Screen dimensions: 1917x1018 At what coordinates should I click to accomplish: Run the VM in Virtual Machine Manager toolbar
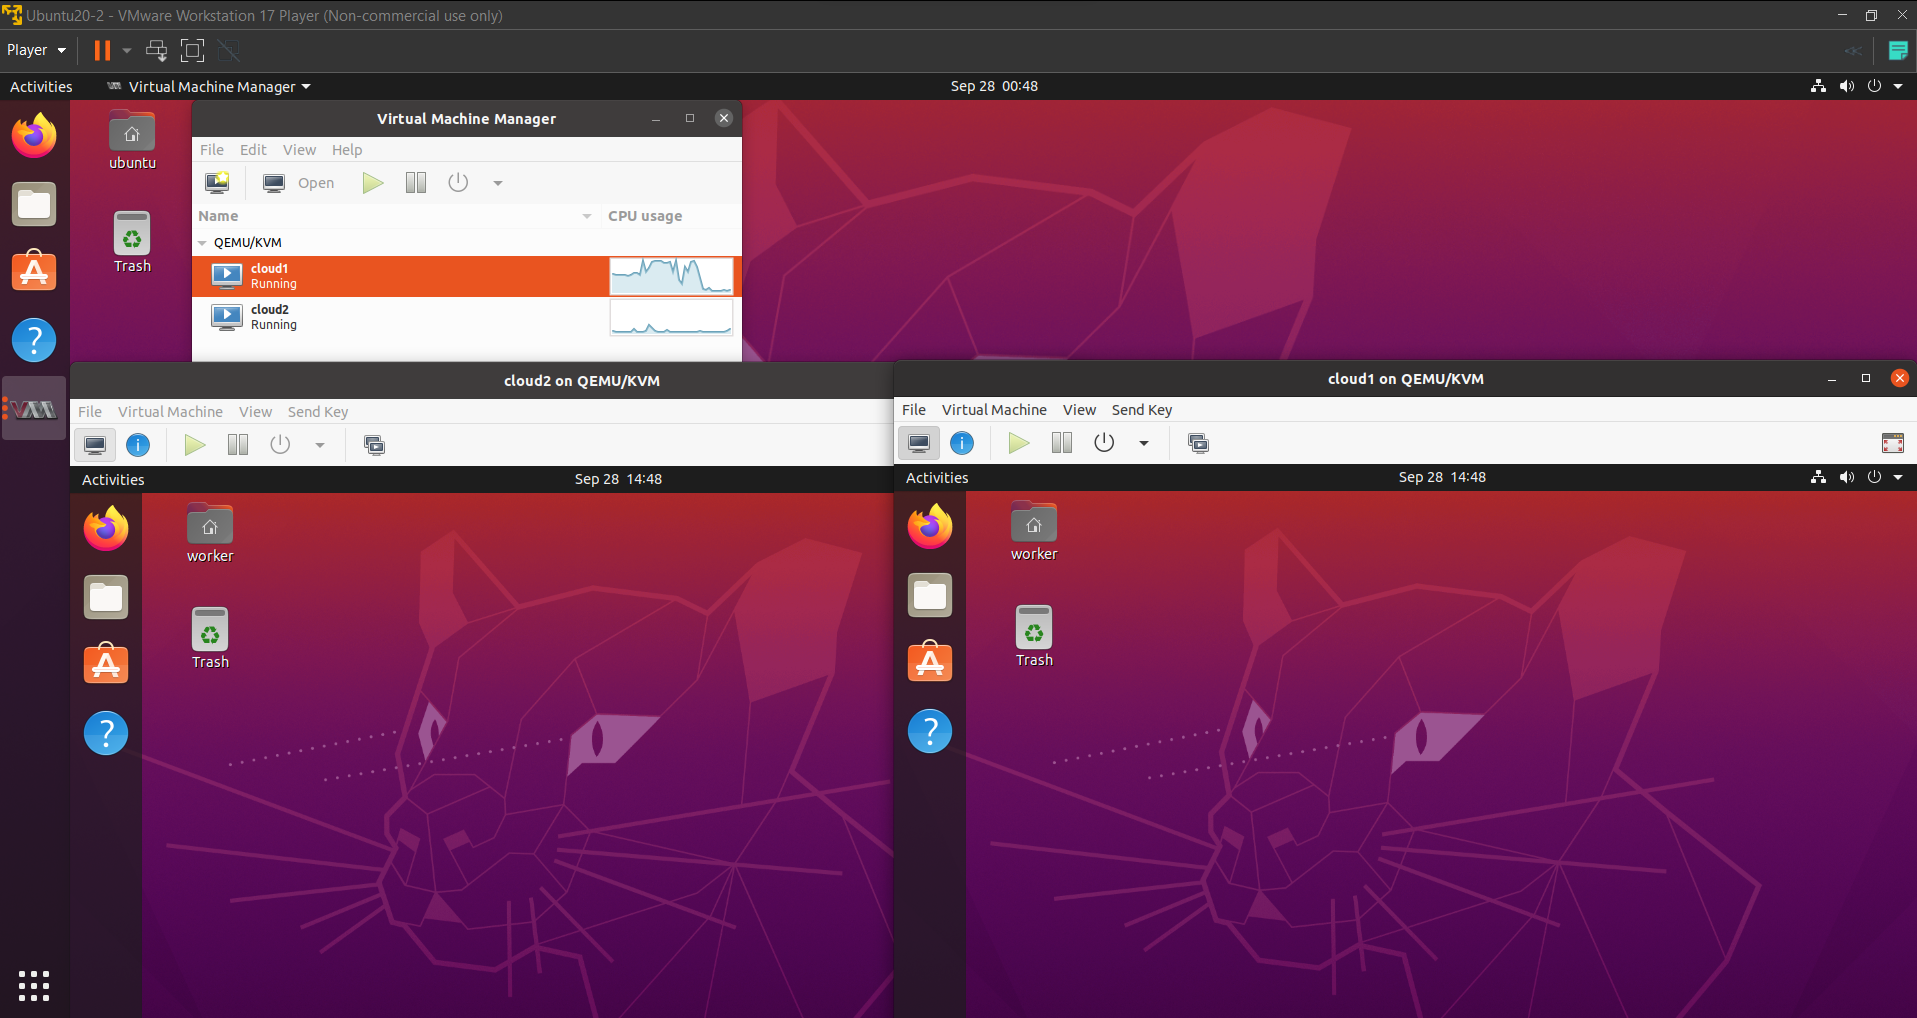[372, 183]
